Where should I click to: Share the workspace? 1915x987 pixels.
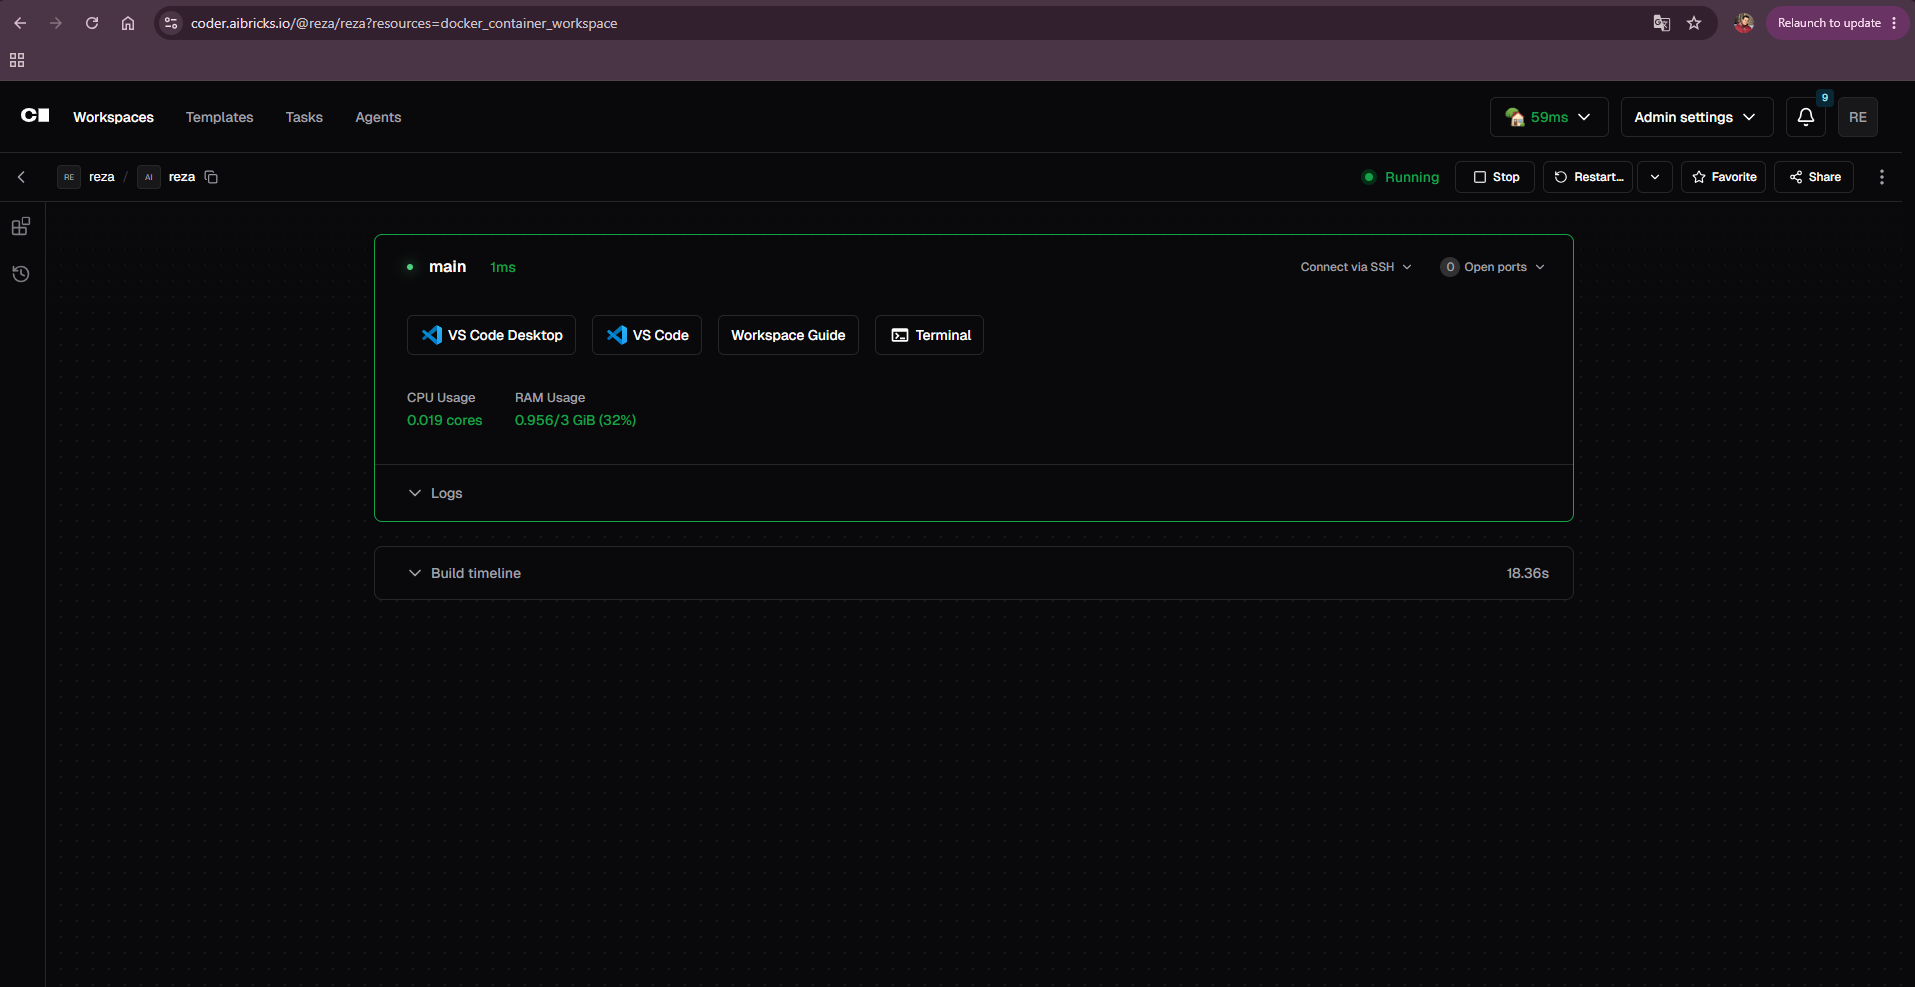[1814, 177]
